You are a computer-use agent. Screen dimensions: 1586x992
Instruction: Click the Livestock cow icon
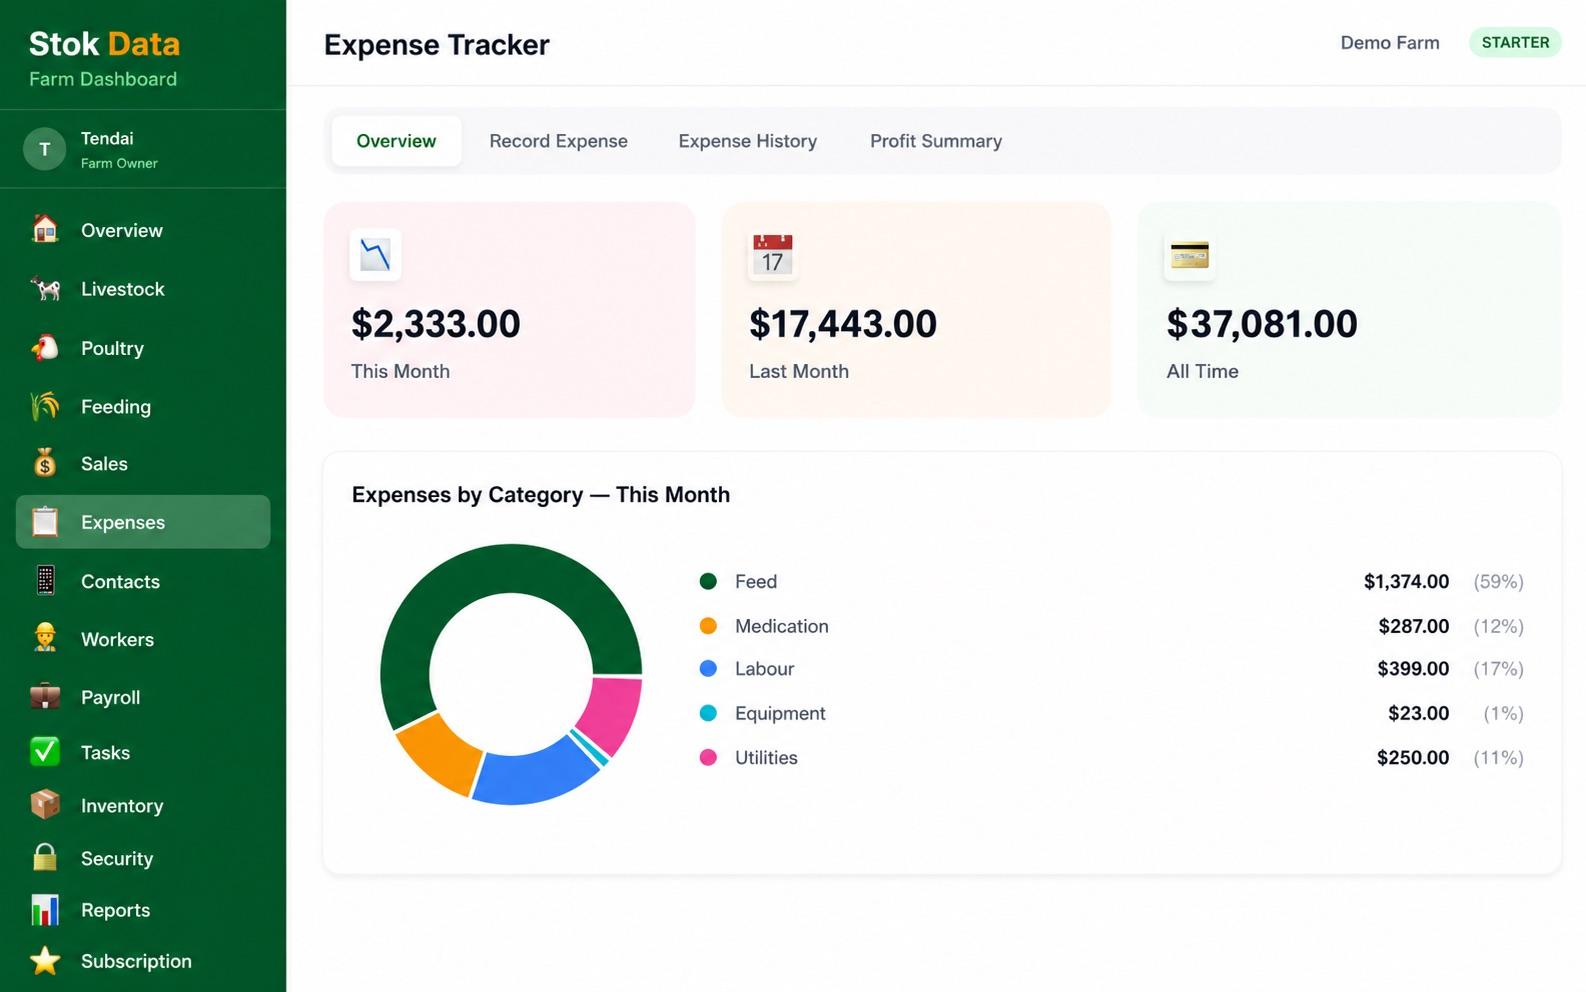(x=45, y=289)
